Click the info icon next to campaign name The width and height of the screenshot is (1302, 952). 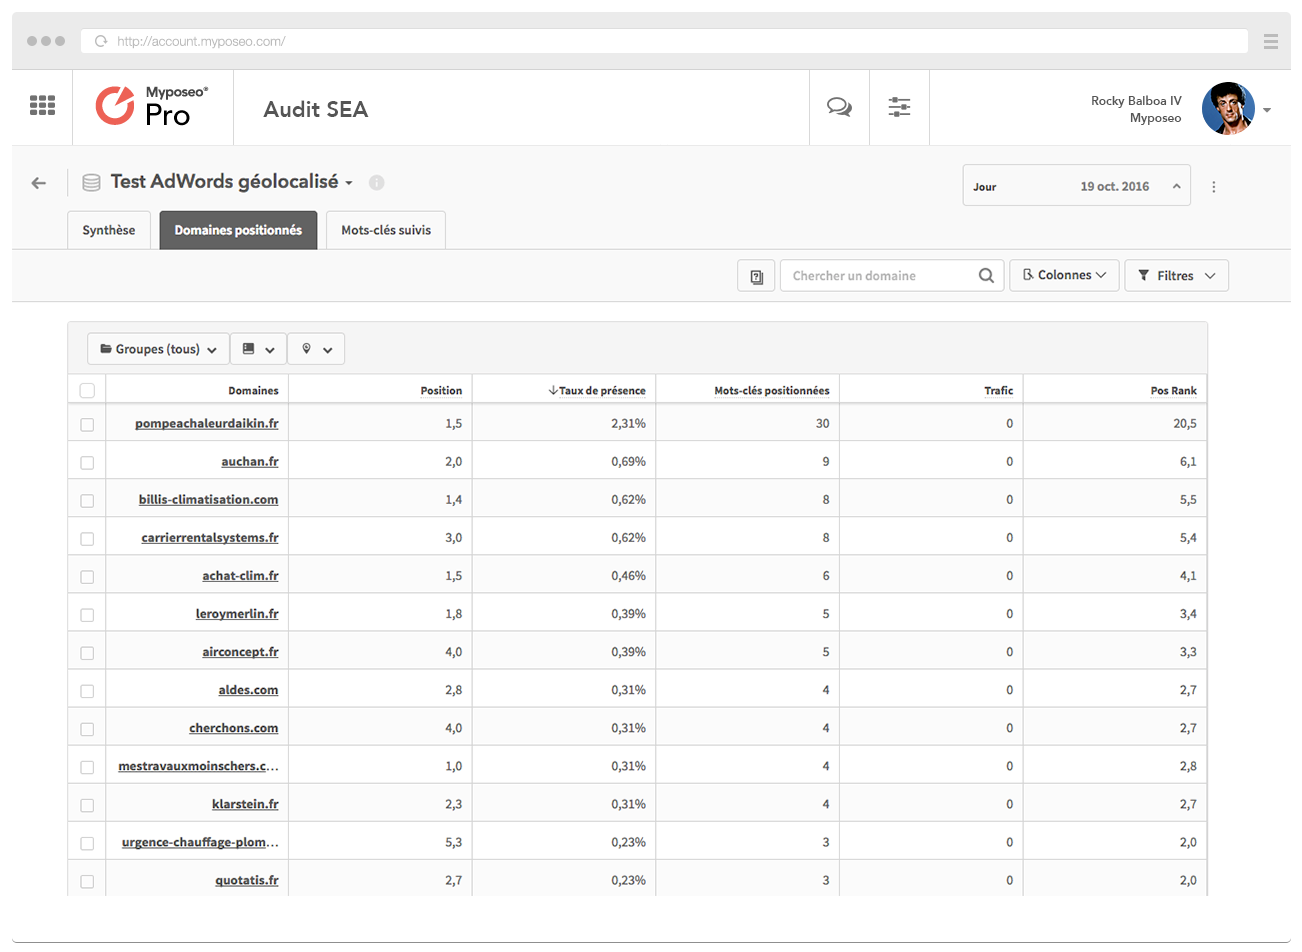(377, 183)
